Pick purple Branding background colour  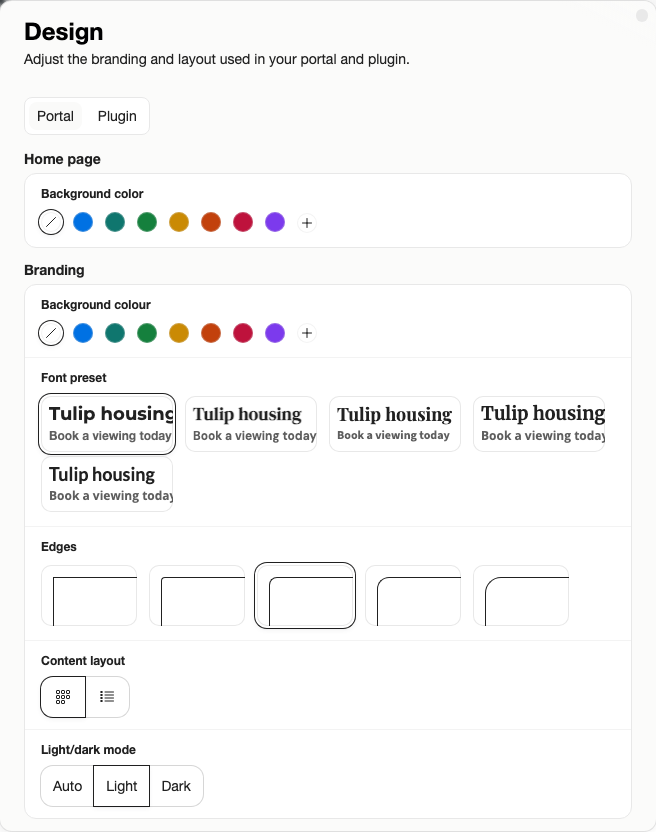point(275,333)
